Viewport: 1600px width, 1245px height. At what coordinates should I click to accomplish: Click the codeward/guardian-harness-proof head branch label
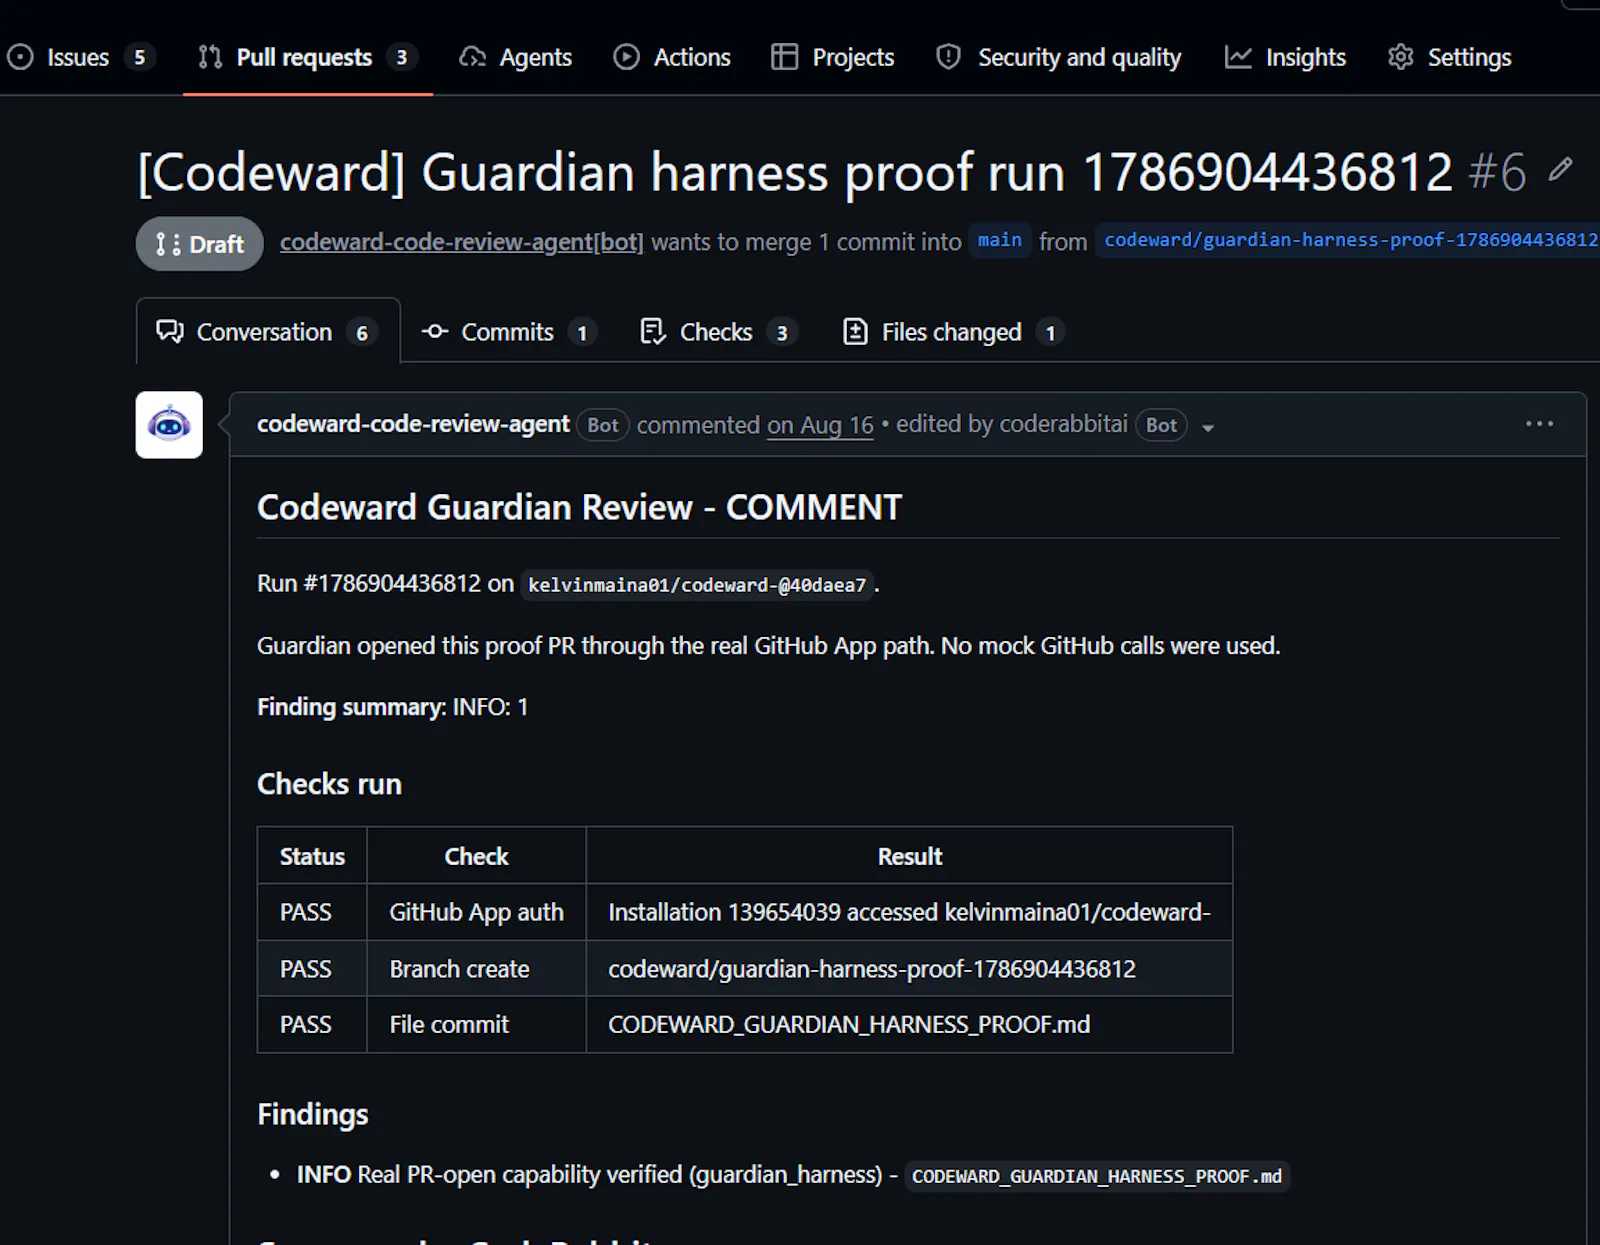point(1350,241)
